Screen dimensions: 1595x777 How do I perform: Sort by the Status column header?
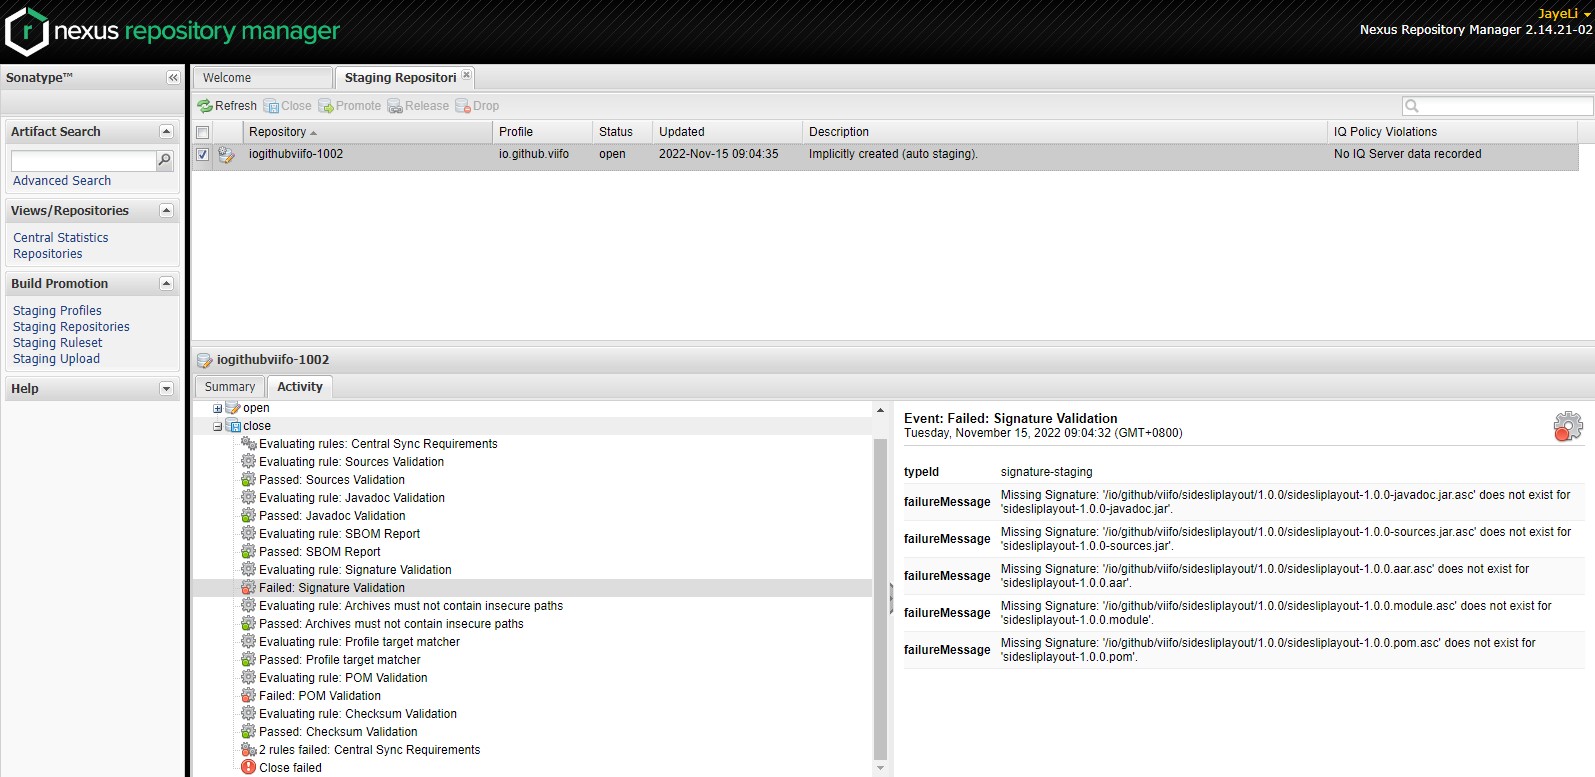pos(622,132)
